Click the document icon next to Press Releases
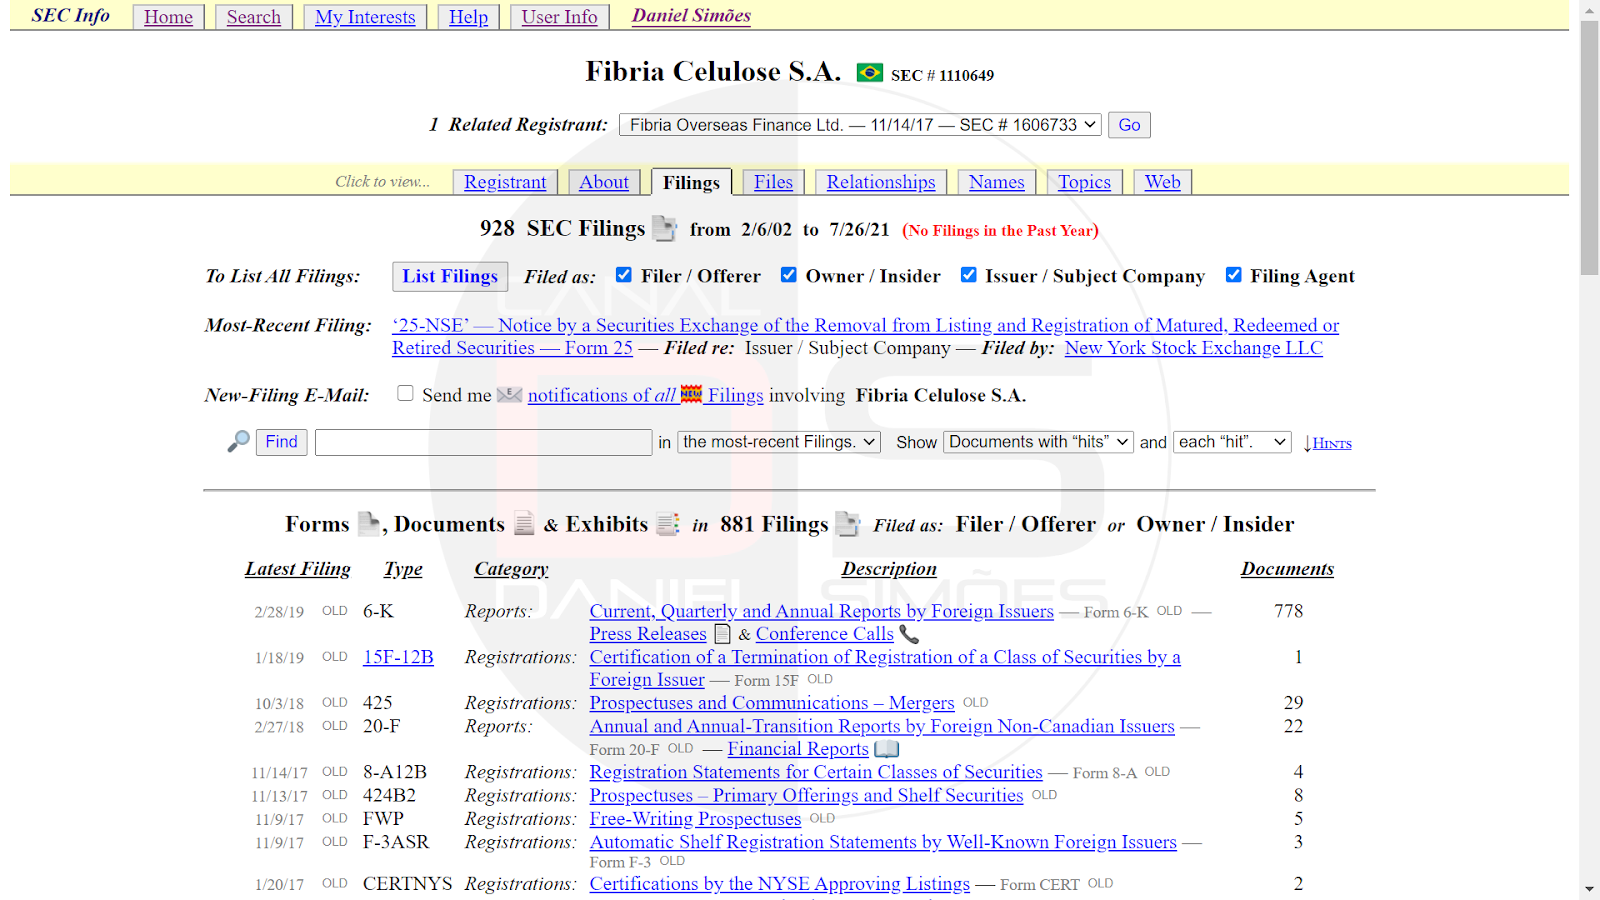Viewport: 1600px width, 900px height. (722, 634)
